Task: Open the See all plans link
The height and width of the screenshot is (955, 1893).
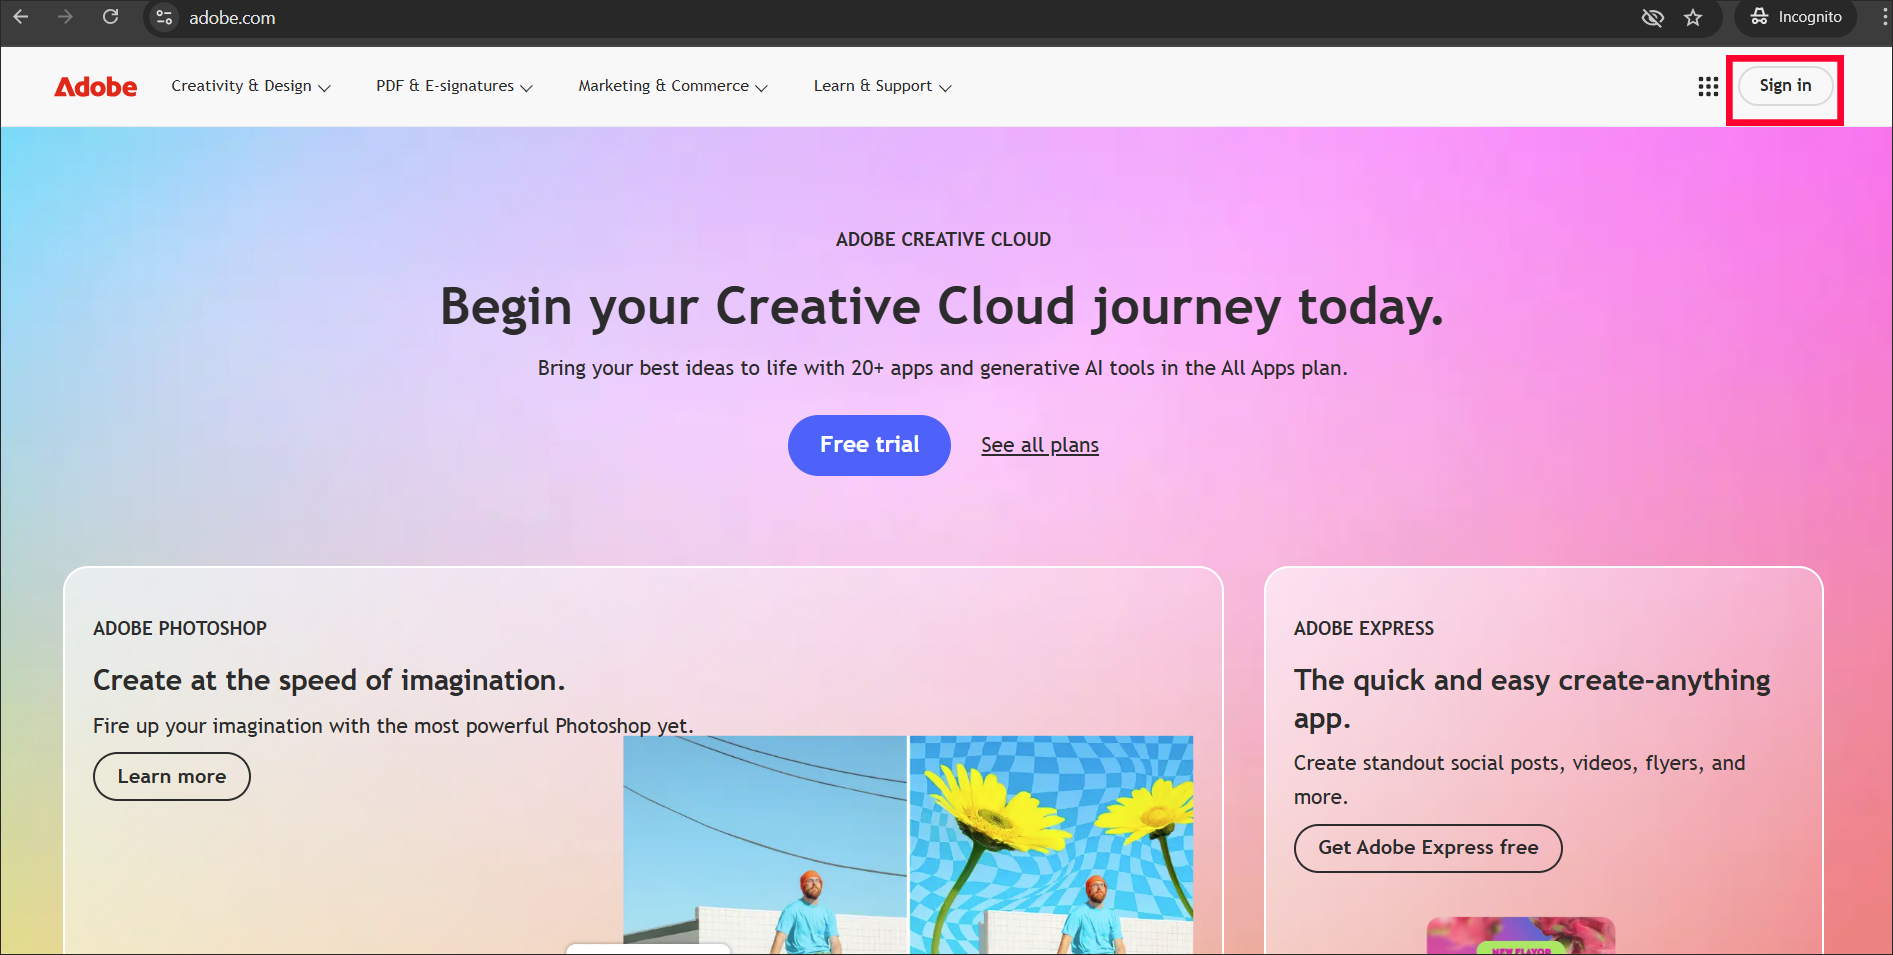Action: pos(1039,445)
